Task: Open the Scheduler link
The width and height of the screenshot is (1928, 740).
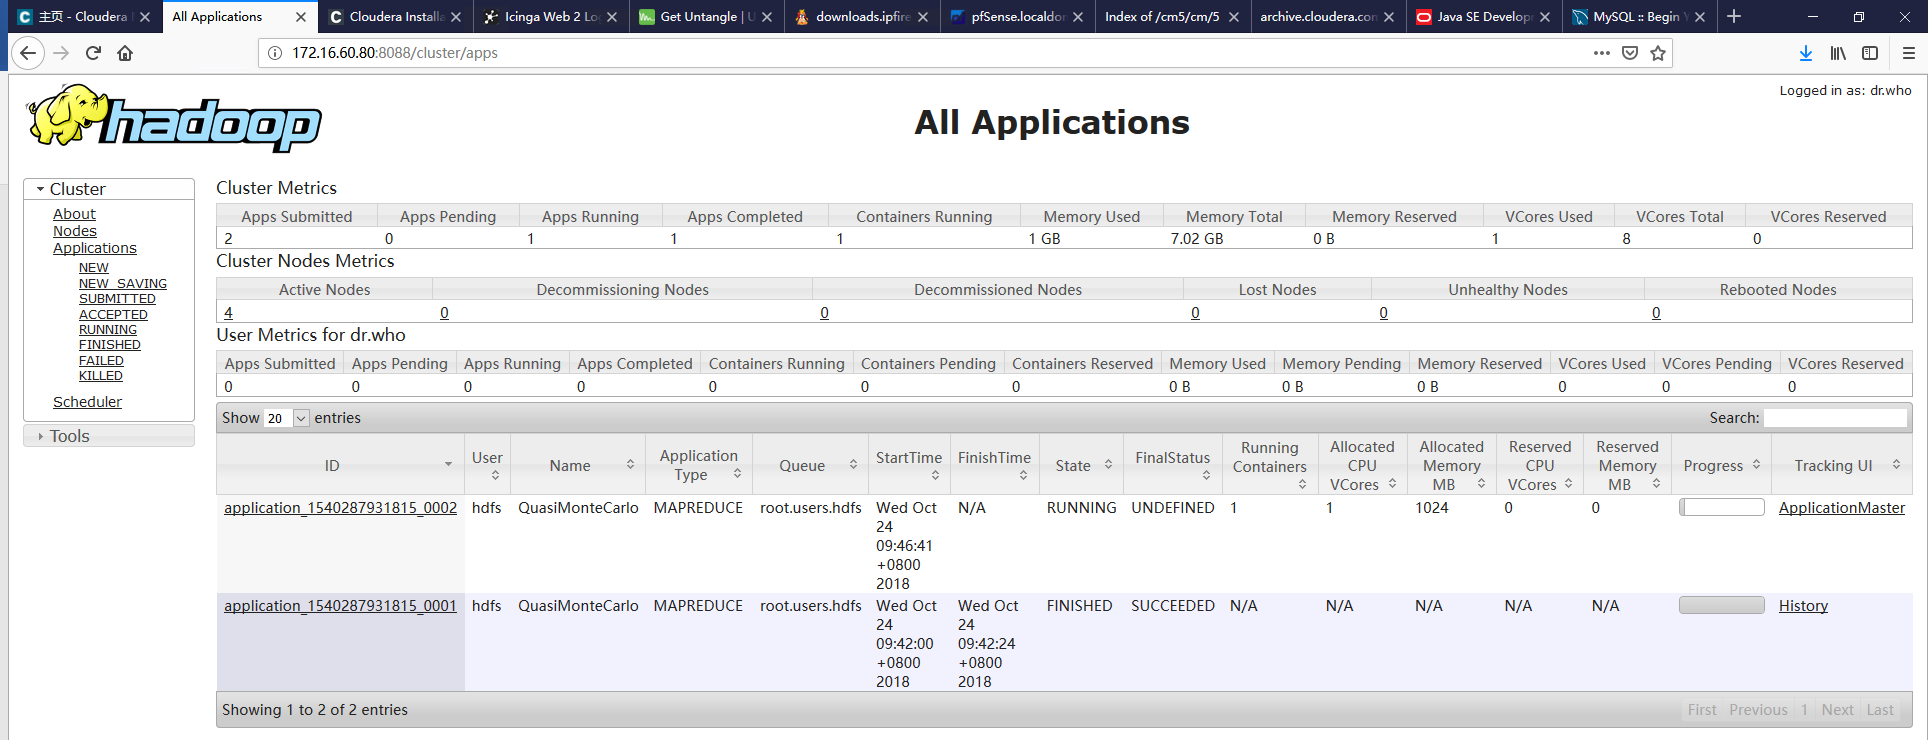Action: click(x=87, y=402)
